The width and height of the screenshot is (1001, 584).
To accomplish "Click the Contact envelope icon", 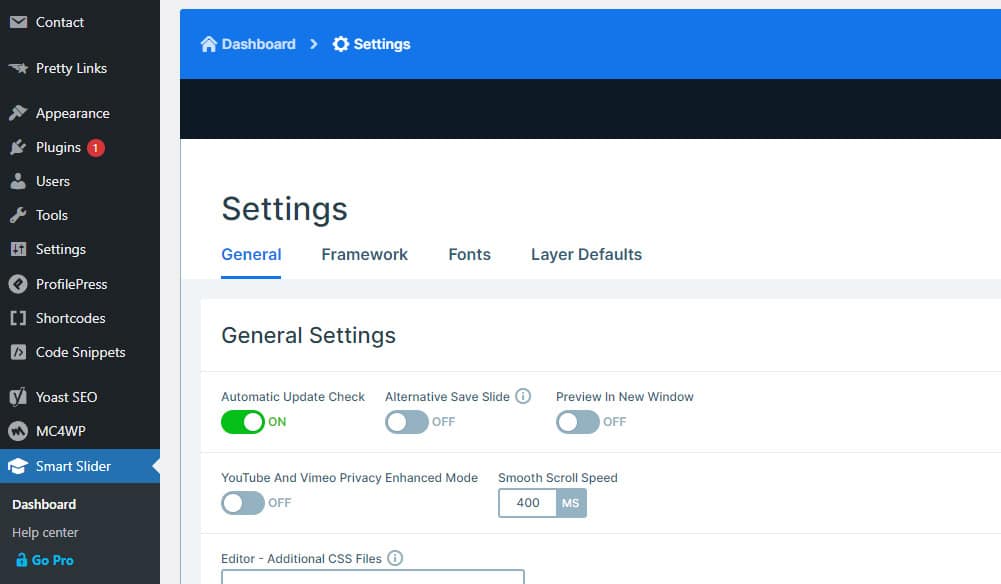I will pyautogui.click(x=19, y=22).
